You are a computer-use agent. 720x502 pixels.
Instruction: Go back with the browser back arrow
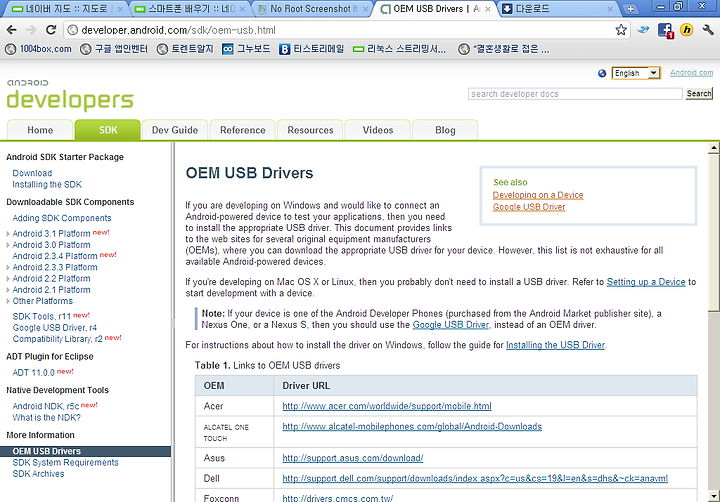[11, 30]
